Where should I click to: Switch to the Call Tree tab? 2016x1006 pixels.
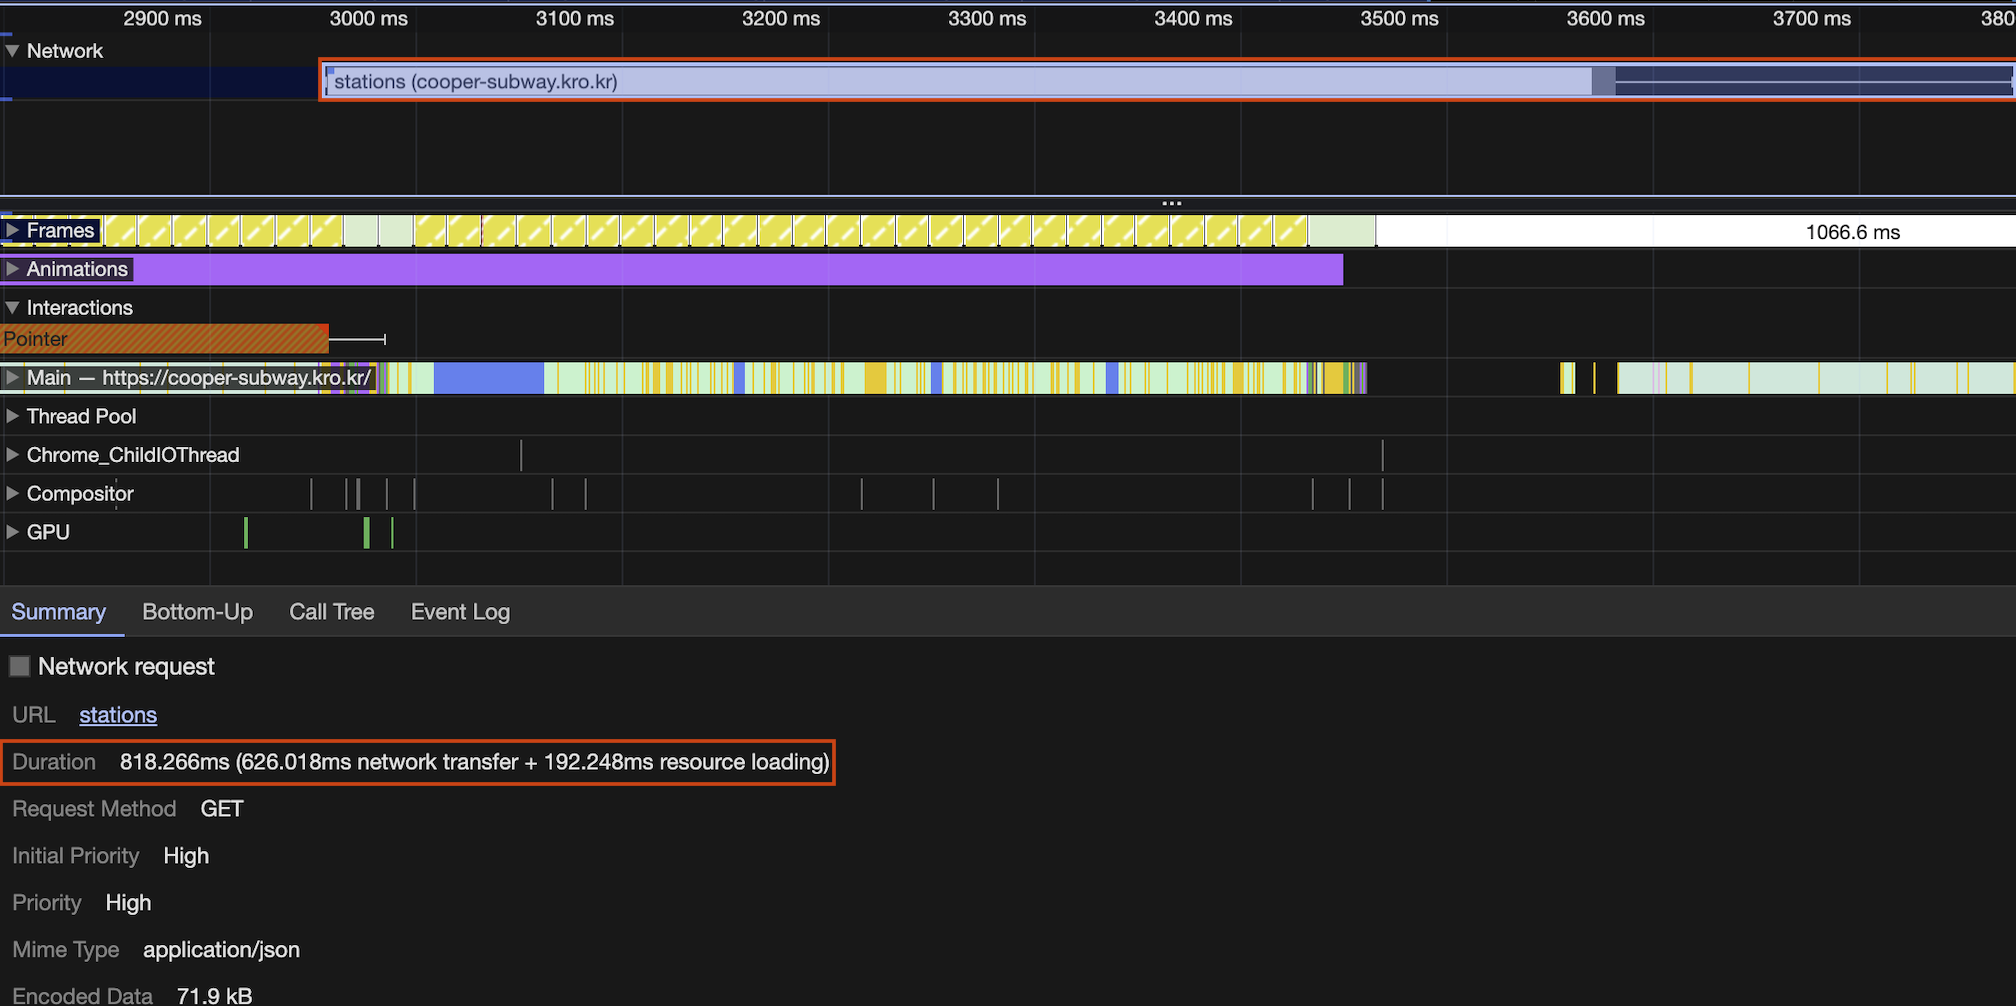coord(332,612)
